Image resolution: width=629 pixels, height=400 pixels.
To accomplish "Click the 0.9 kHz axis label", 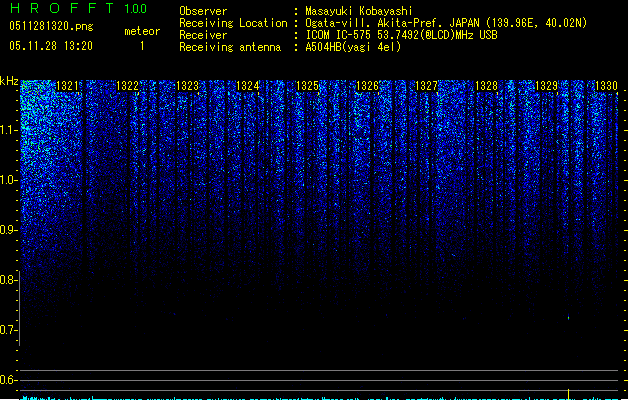I will 8,230.
